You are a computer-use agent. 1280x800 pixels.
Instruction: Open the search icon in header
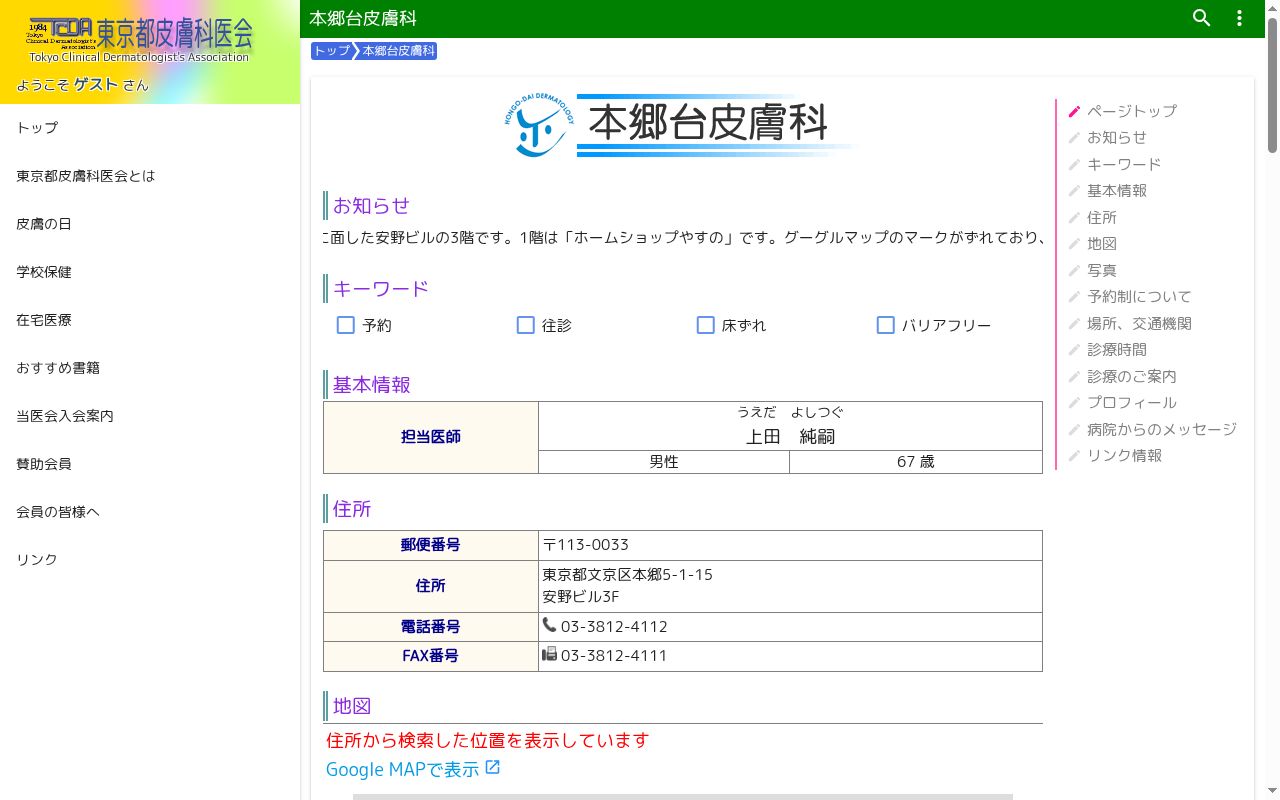pos(1202,18)
